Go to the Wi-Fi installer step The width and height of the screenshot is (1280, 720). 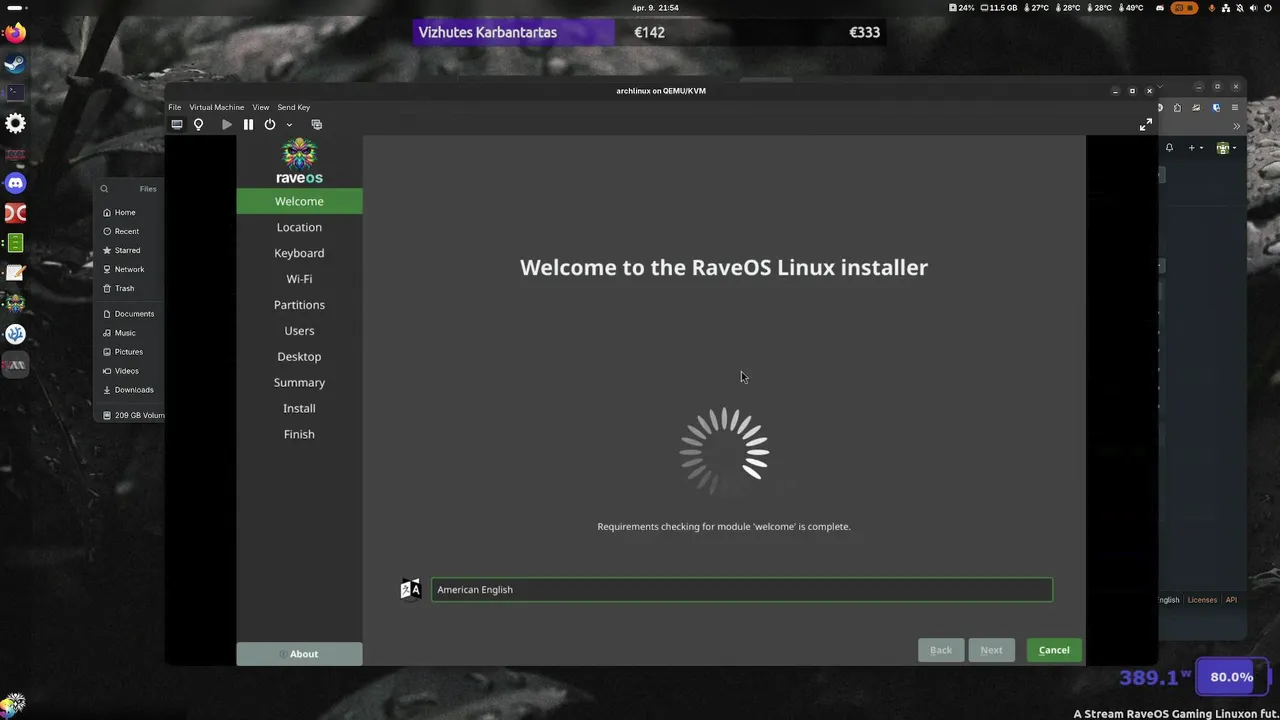299,279
